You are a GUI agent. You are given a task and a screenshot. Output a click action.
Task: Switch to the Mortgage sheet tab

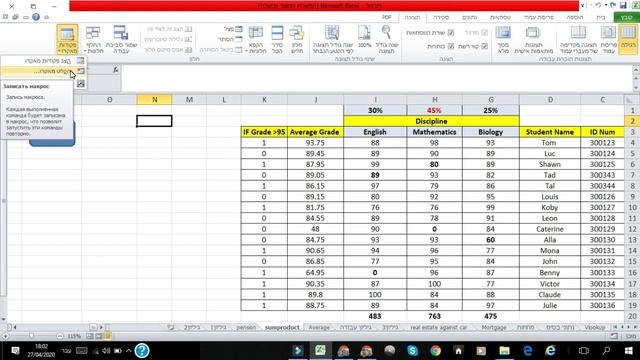pyautogui.click(x=494, y=327)
